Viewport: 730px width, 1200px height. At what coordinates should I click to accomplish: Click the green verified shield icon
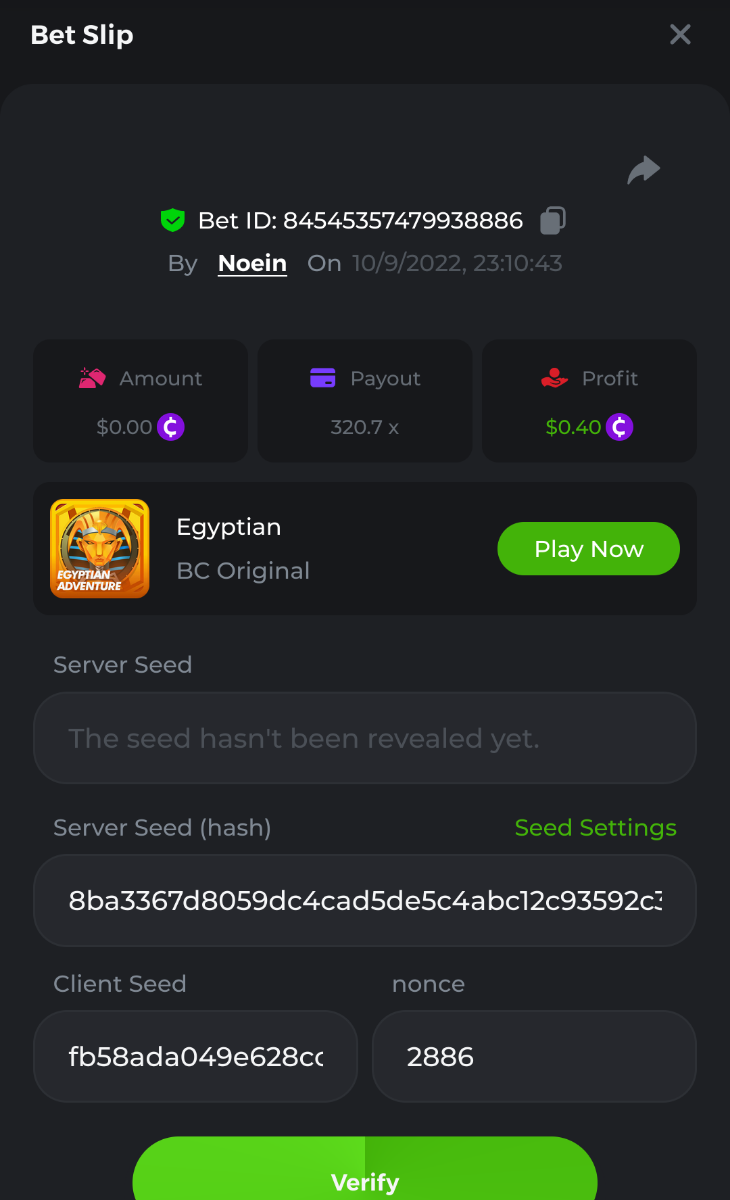point(173,220)
